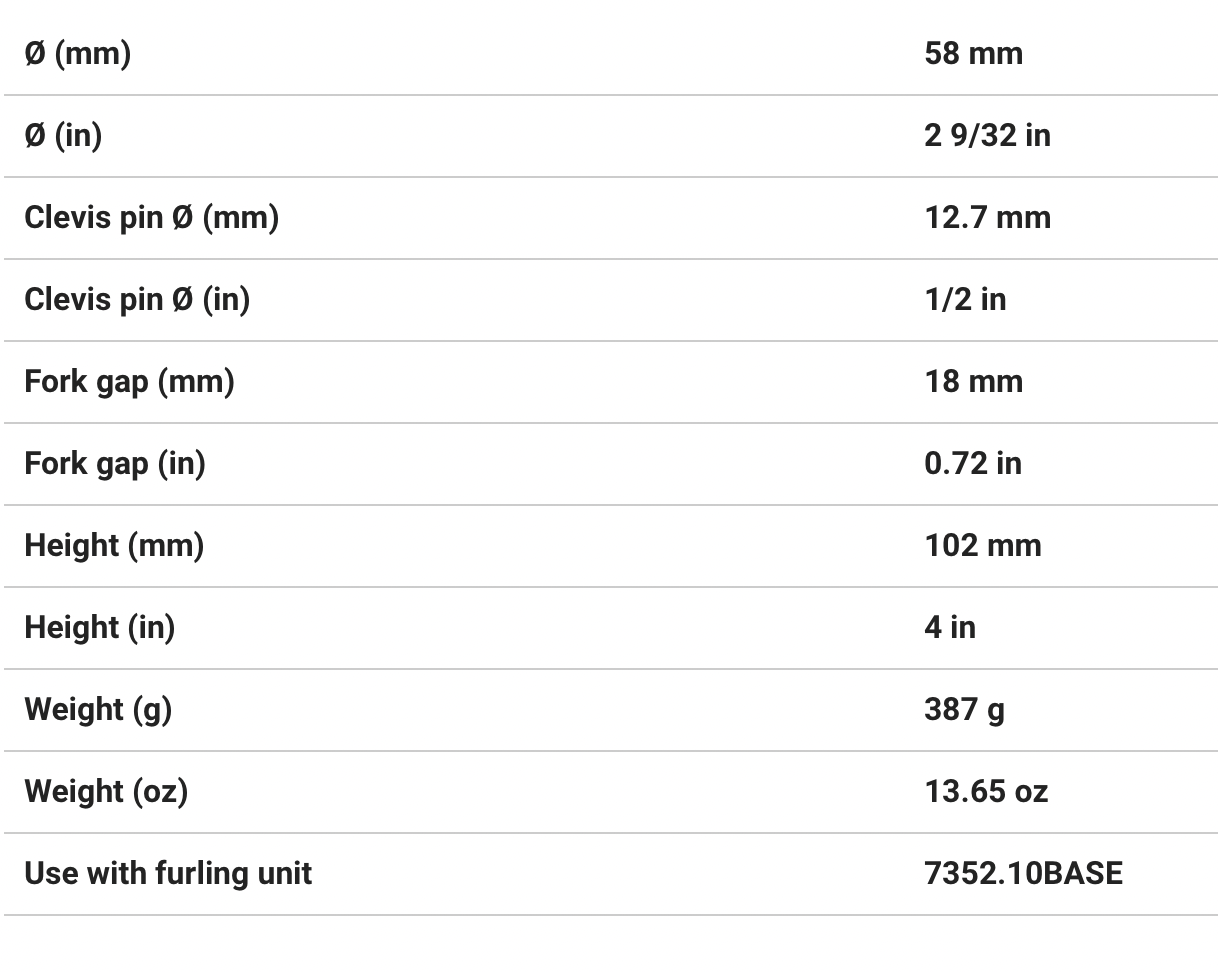Image resolution: width=1218 pixels, height=972 pixels.
Task: Open the 7352.10BASE furling unit reference
Action: click(1023, 873)
